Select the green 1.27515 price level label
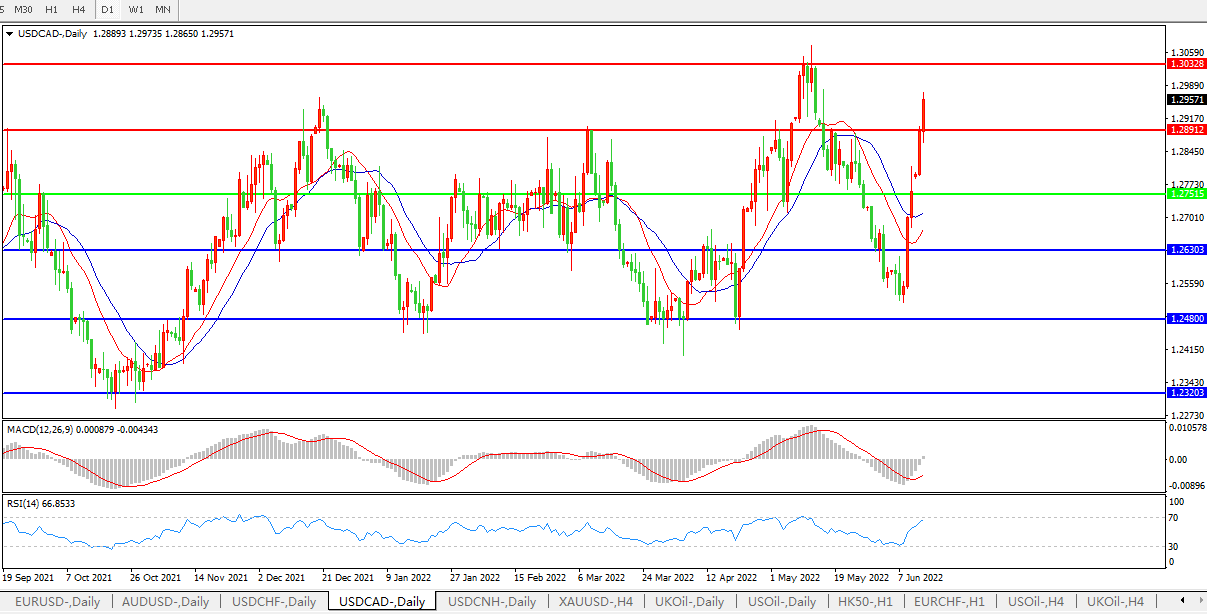Image resolution: width=1207 pixels, height=614 pixels. tap(1185, 194)
